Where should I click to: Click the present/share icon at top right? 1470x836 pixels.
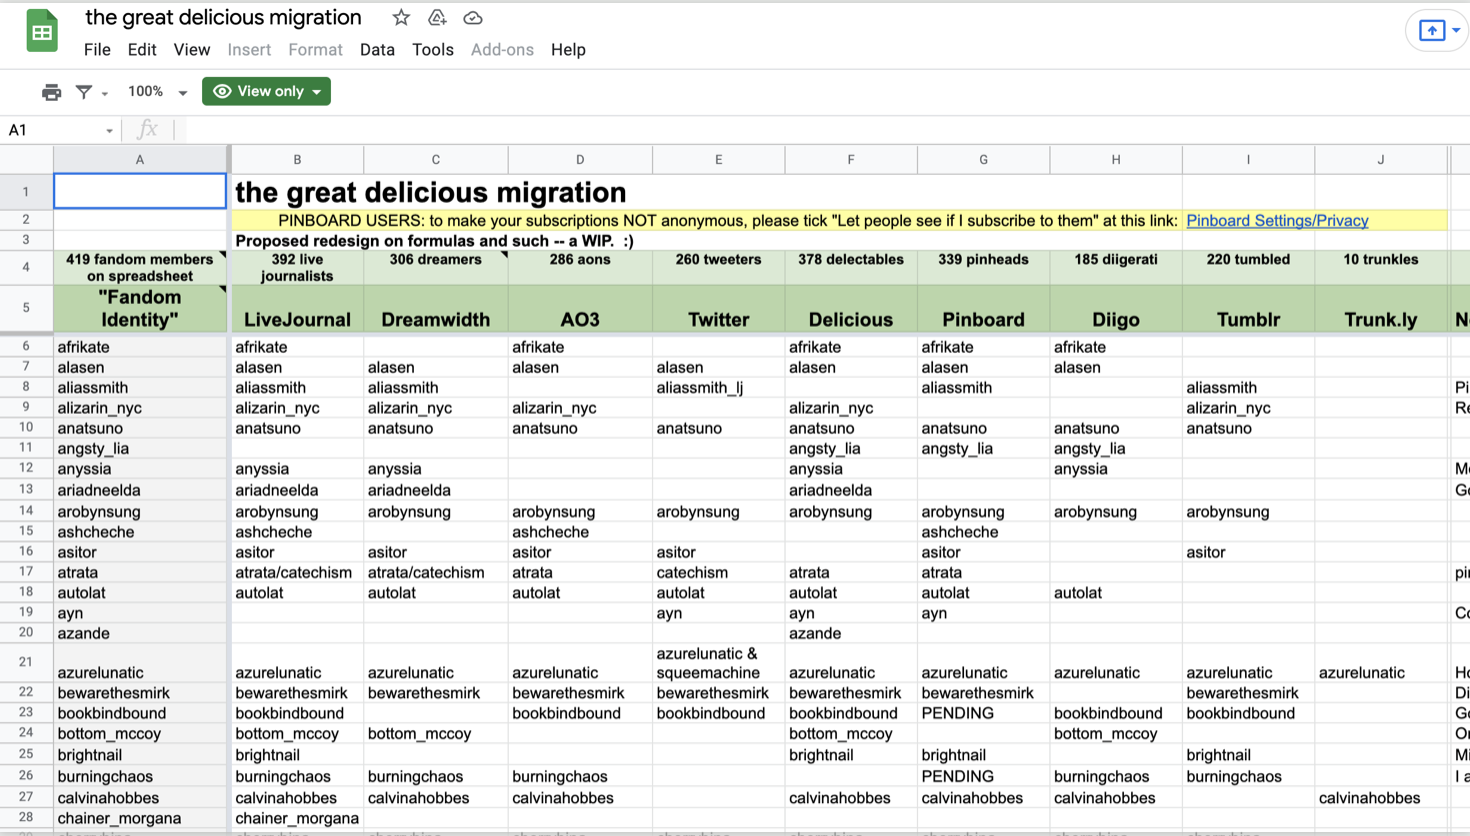pyautogui.click(x=1432, y=31)
